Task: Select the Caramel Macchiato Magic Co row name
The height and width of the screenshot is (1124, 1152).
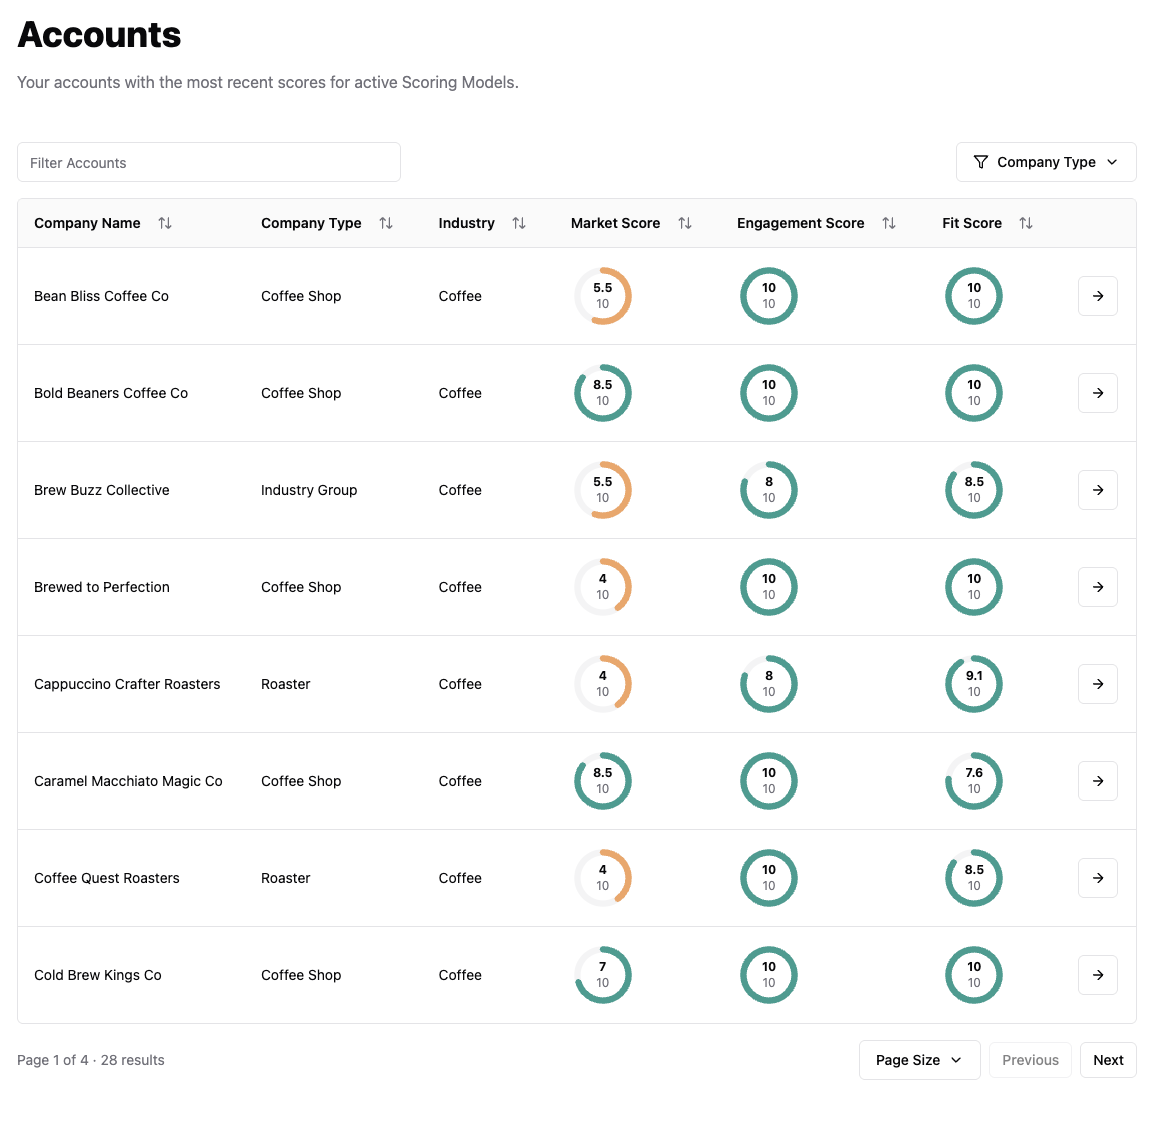Action: coord(128,781)
